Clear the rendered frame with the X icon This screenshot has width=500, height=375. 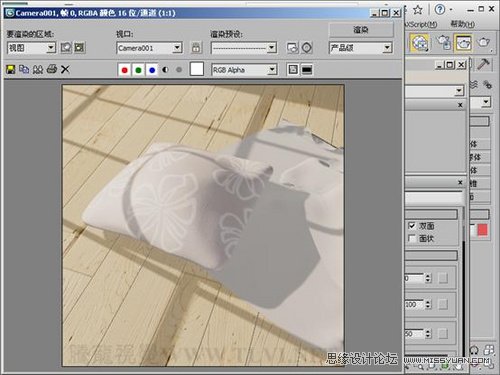tap(65, 69)
